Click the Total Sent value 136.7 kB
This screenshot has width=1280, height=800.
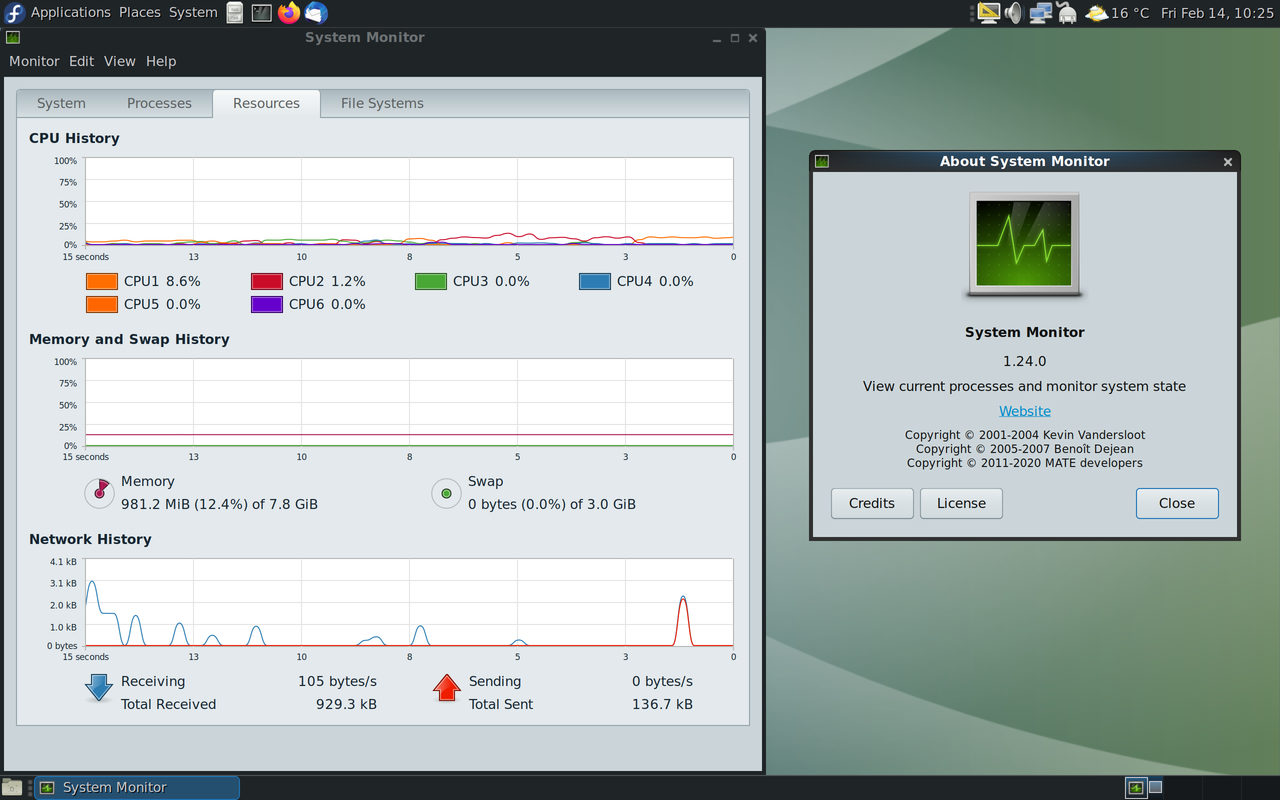pos(662,704)
